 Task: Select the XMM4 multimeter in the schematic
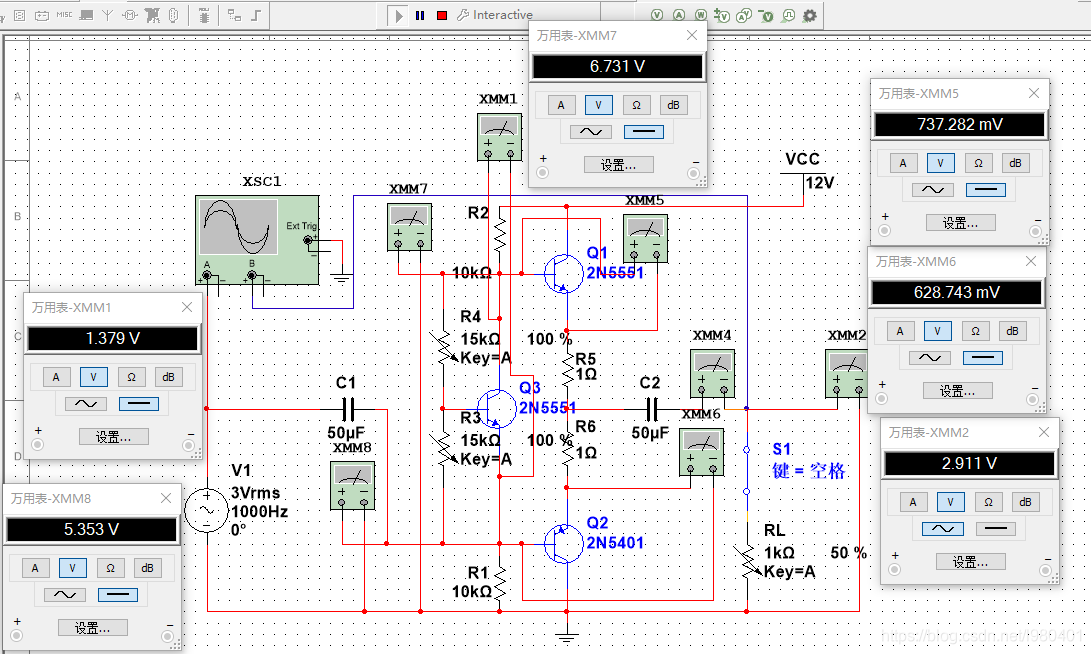[x=712, y=374]
